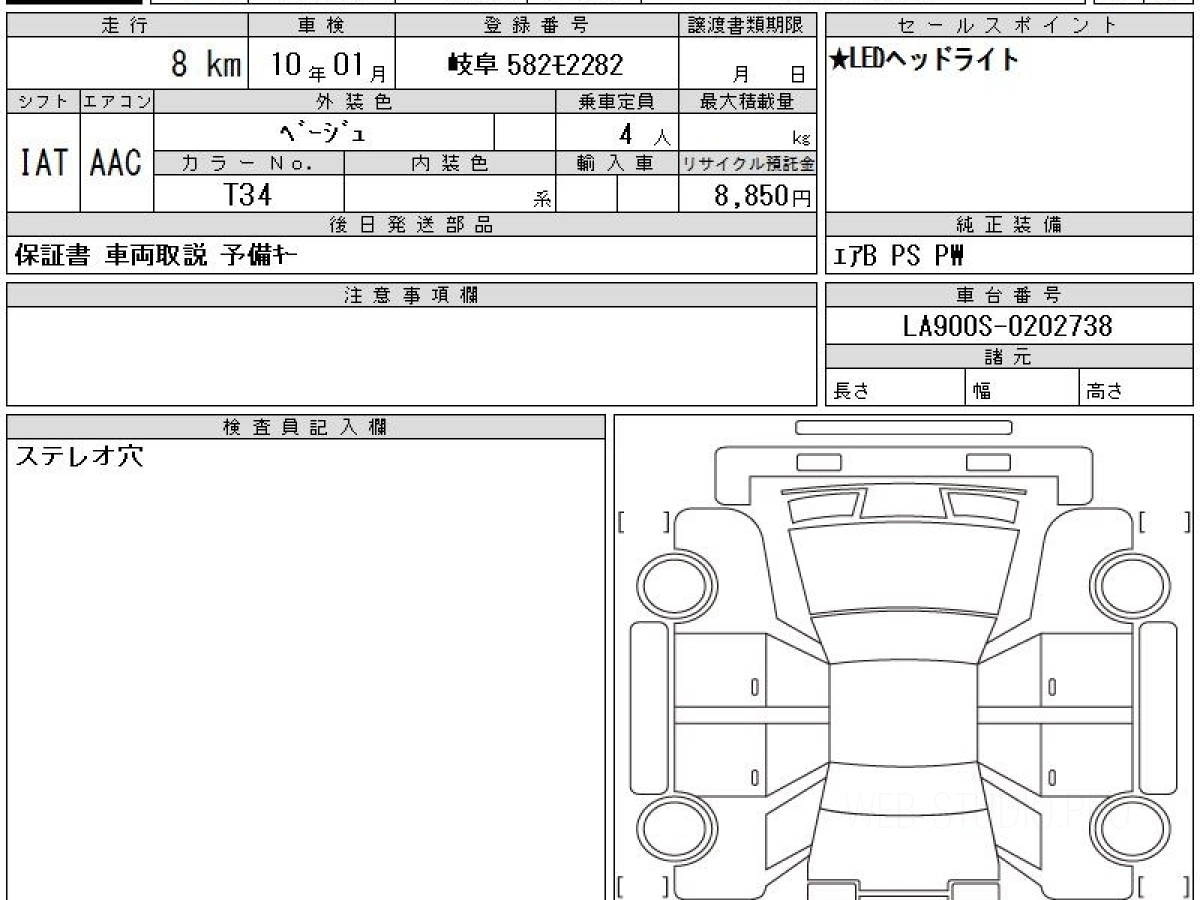
Task: Click the 登録番号 header
Action: 536,26
